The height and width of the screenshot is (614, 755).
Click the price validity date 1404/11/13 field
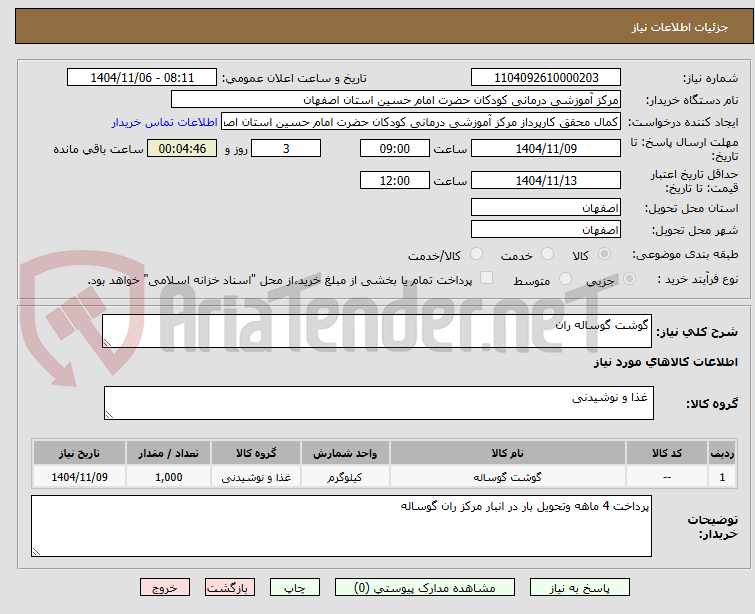pos(546,181)
